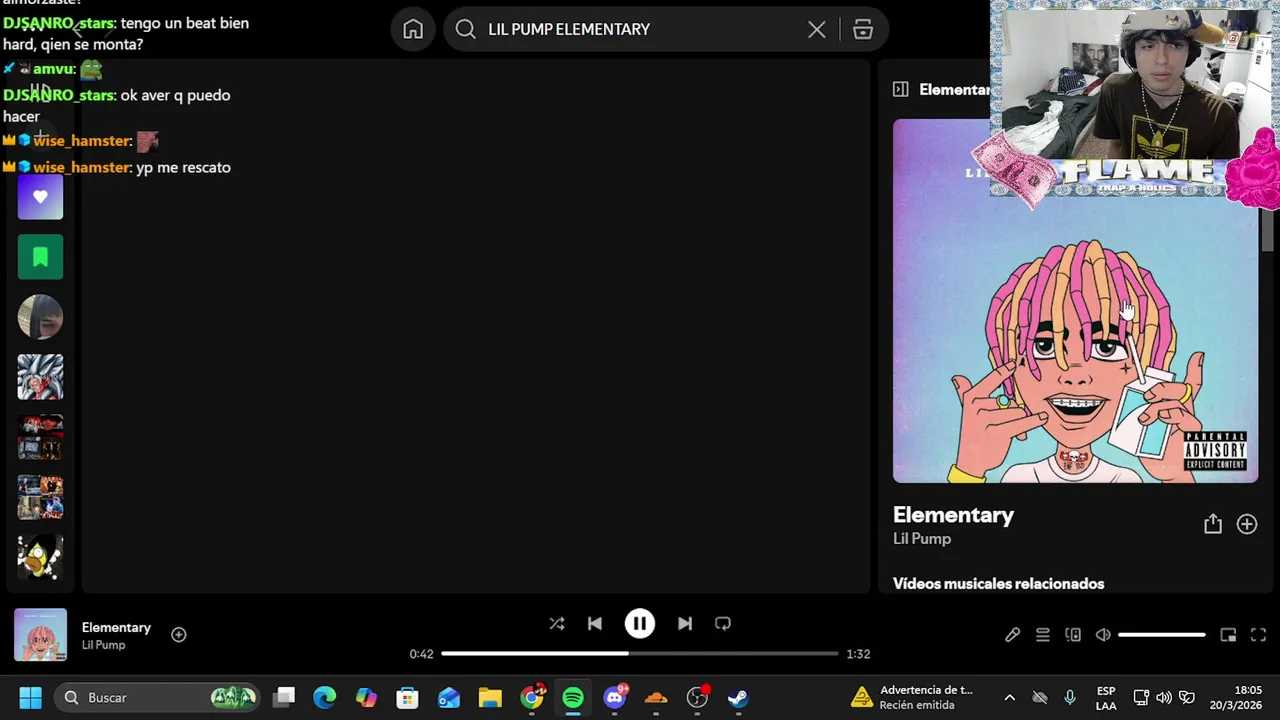This screenshot has width=1280, height=720.
Task: Switch to OBS Studio on taskbar
Action: click(697, 698)
